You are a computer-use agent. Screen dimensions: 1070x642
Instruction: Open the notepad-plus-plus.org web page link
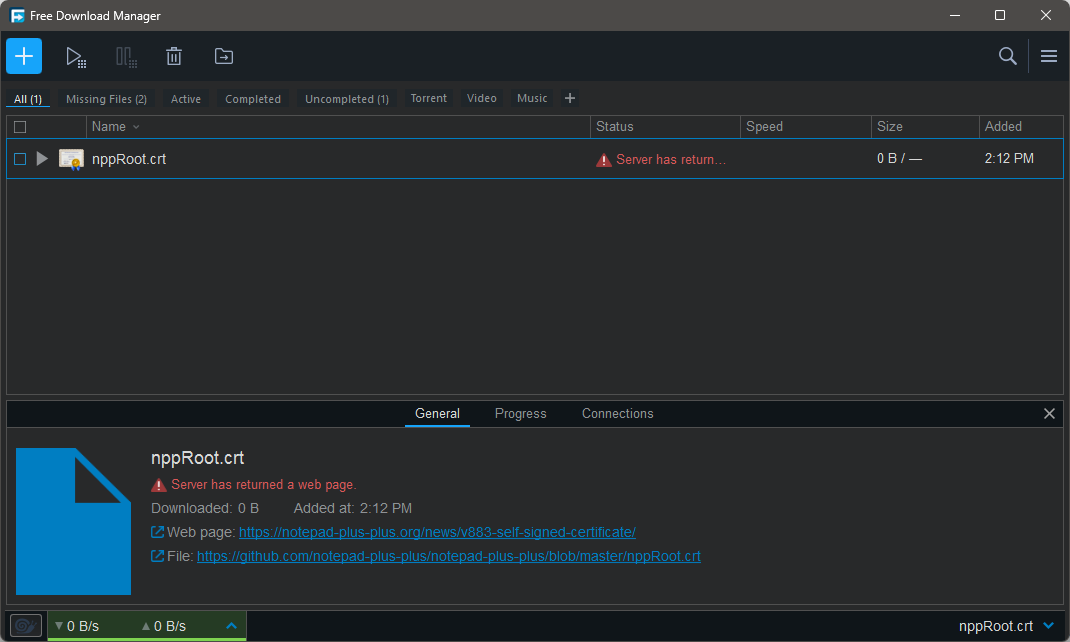(x=437, y=532)
